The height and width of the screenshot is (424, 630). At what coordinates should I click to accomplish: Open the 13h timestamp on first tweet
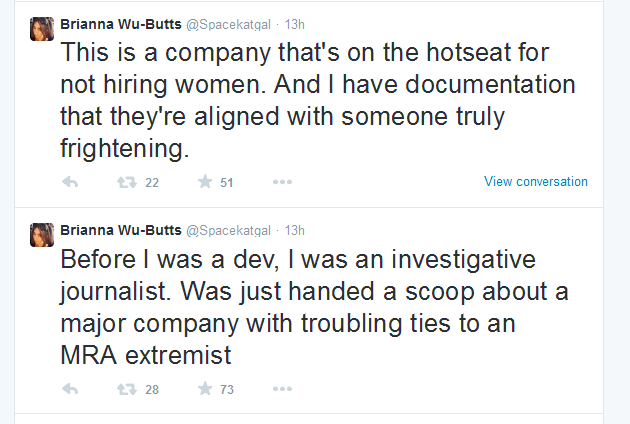point(295,25)
